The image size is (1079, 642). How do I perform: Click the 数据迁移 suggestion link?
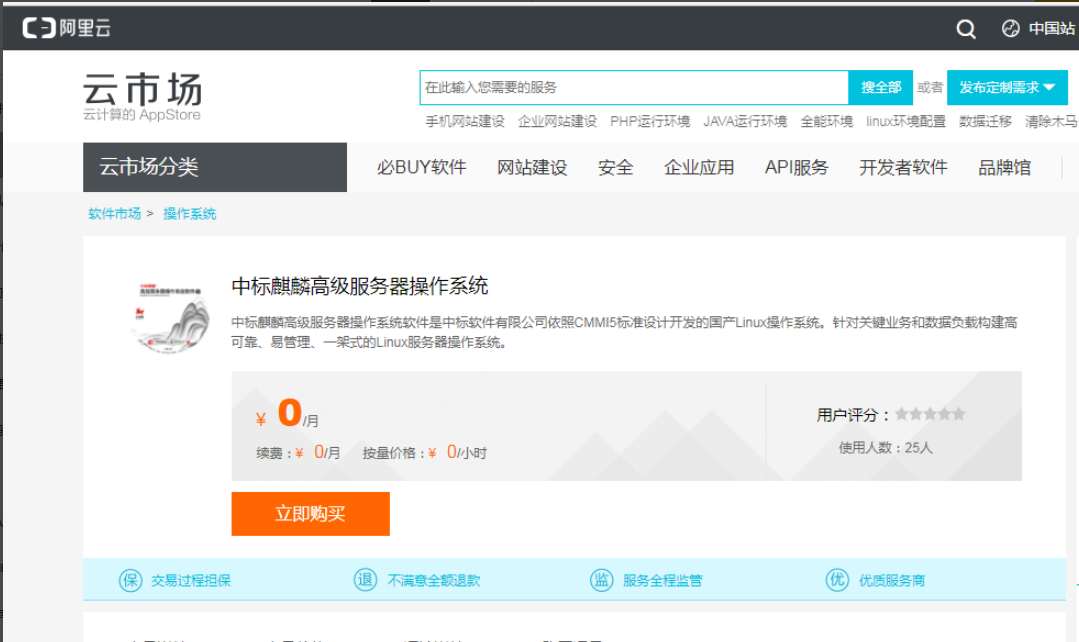tap(985, 122)
